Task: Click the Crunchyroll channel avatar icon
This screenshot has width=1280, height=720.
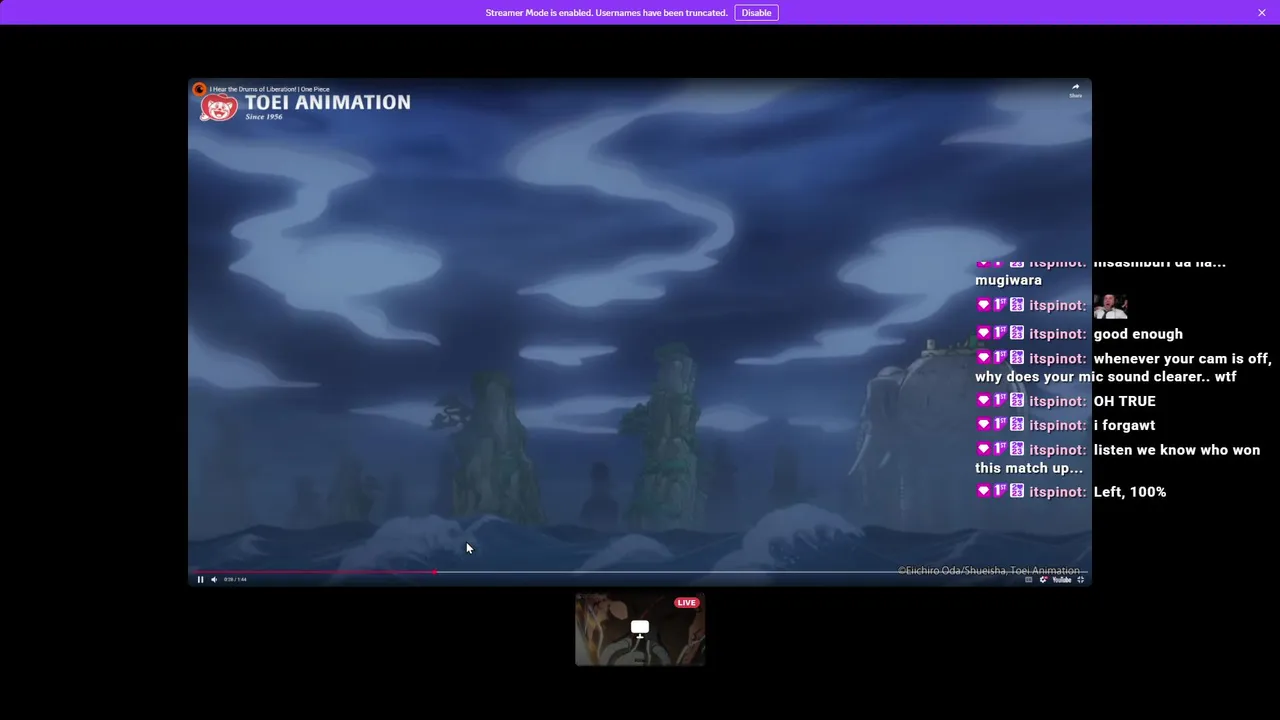Action: coord(199,89)
